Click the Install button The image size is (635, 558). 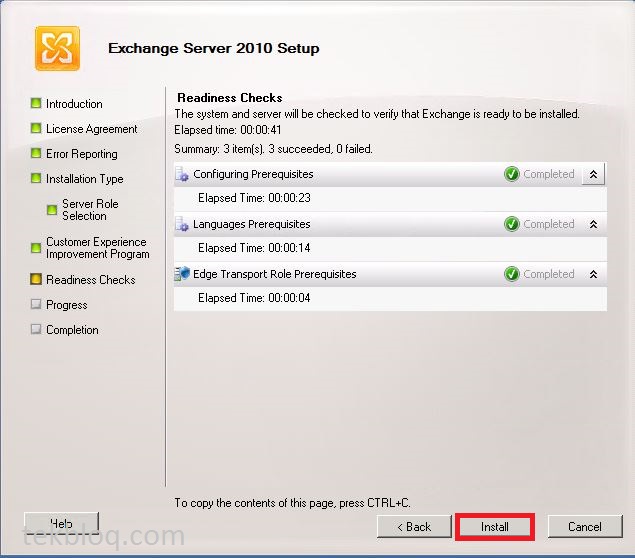[x=494, y=527]
